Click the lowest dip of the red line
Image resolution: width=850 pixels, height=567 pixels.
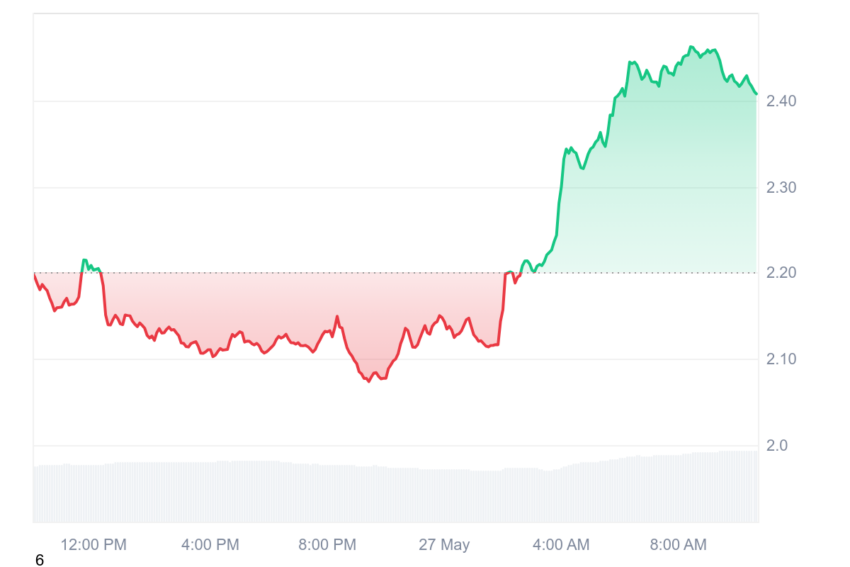[x=369, y=381]
